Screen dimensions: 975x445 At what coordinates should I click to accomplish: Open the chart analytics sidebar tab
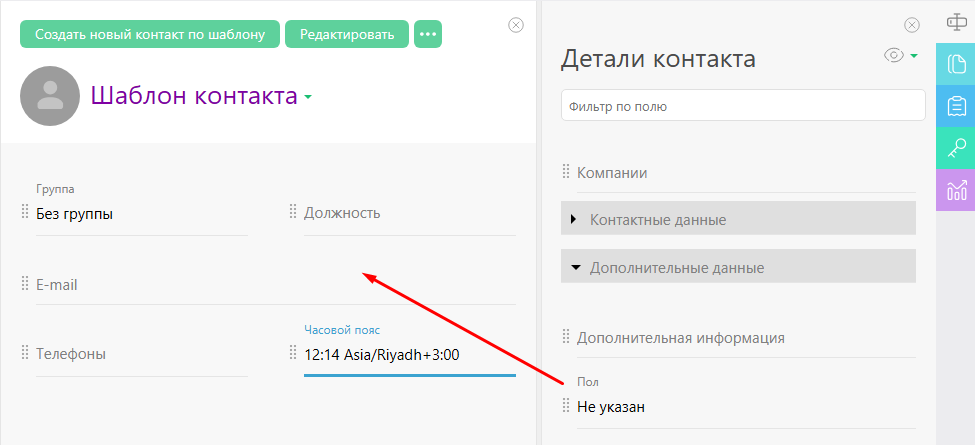coord(956,190)
